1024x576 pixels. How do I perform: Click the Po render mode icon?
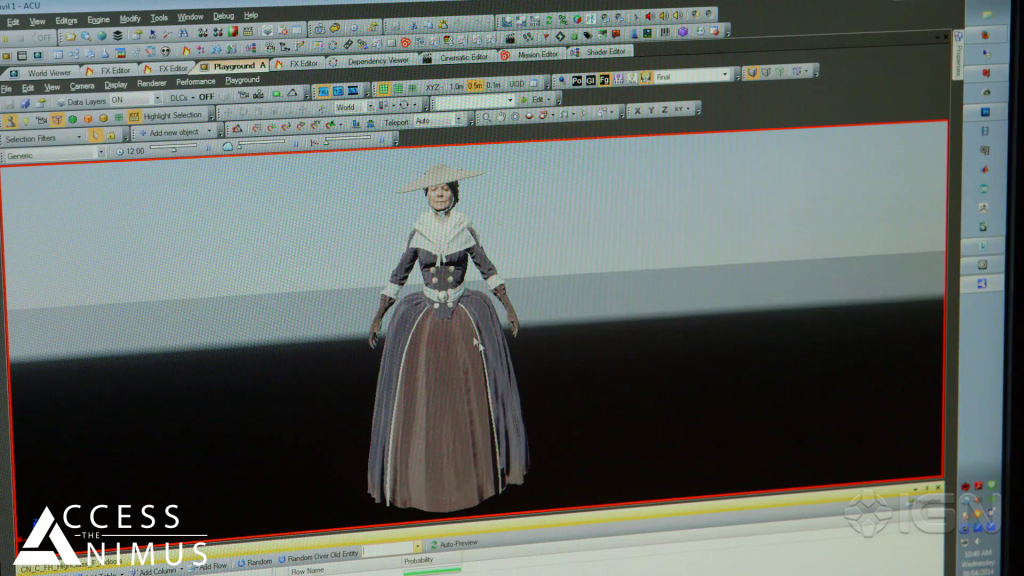[x=577, y=78]
